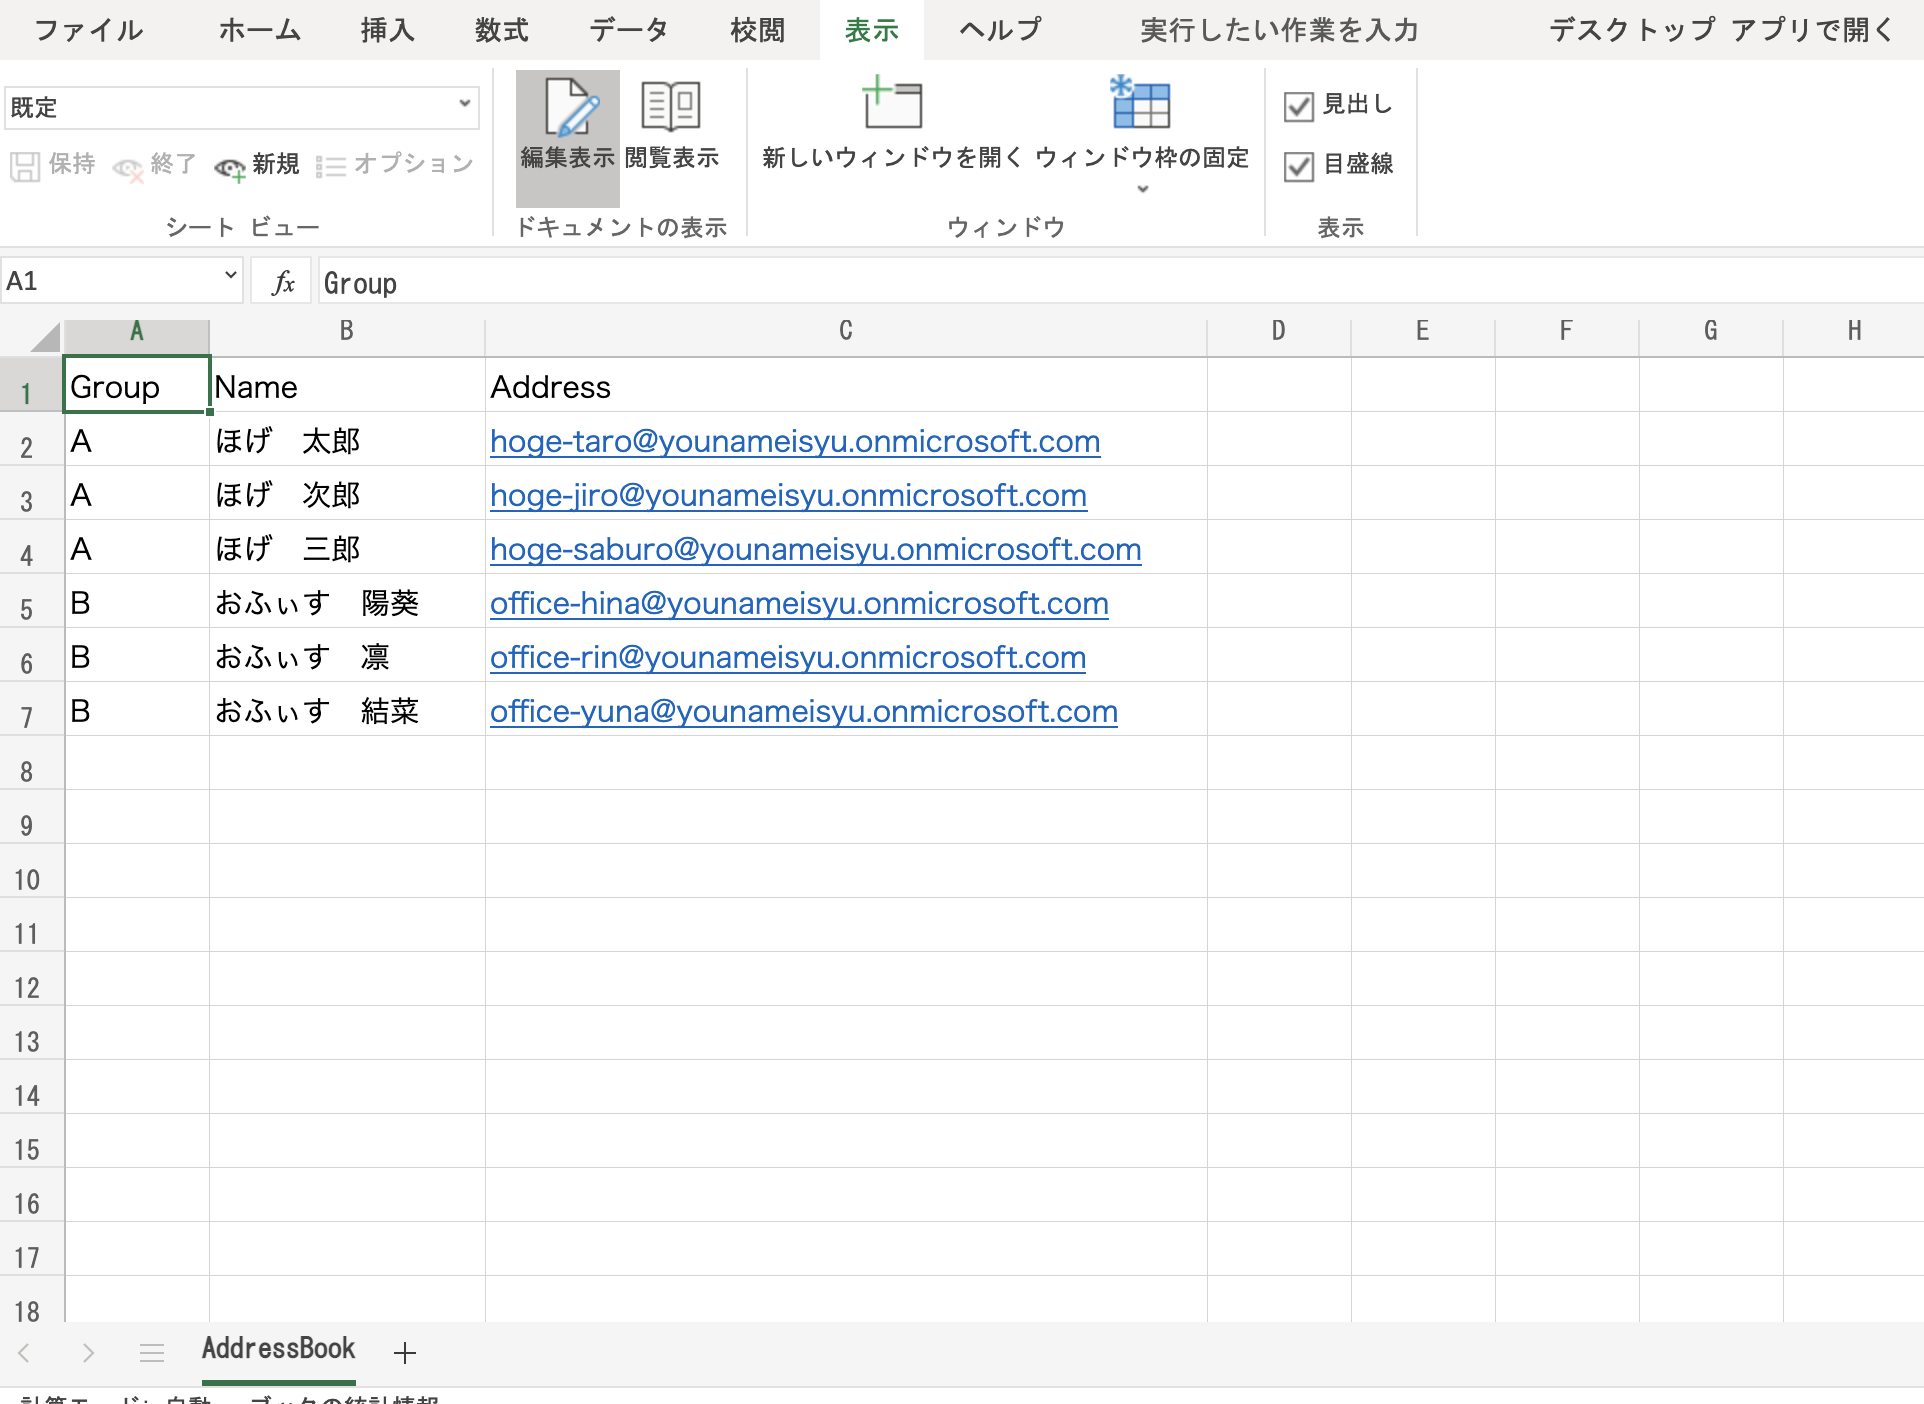1924x1404 pixels.
Task: Add a new worksheet with the plus button
Action: tap(404, 1352)
